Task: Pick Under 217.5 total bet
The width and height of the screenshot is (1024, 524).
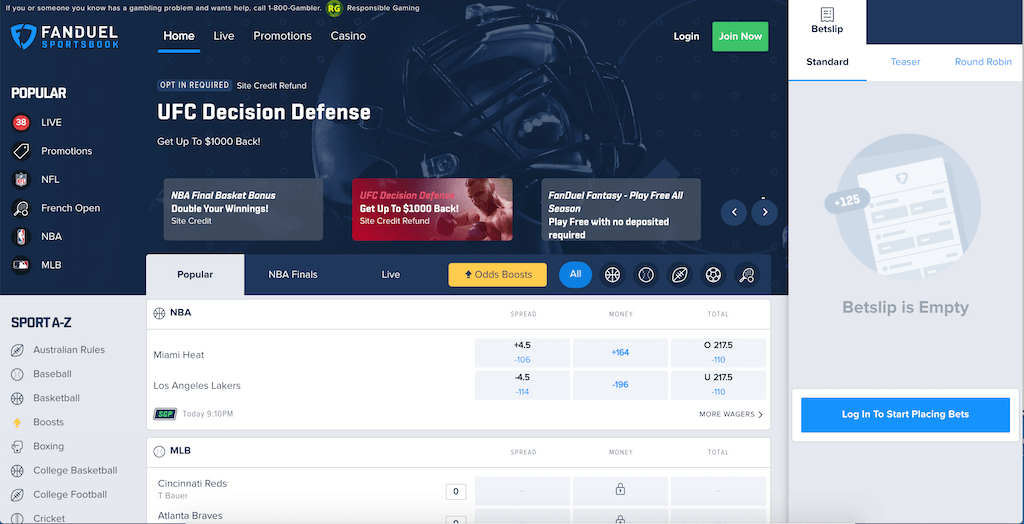Action: tap(718, 385)
